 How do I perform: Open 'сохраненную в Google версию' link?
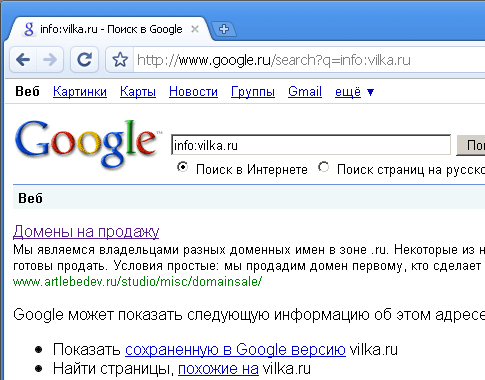click(235, 349)
